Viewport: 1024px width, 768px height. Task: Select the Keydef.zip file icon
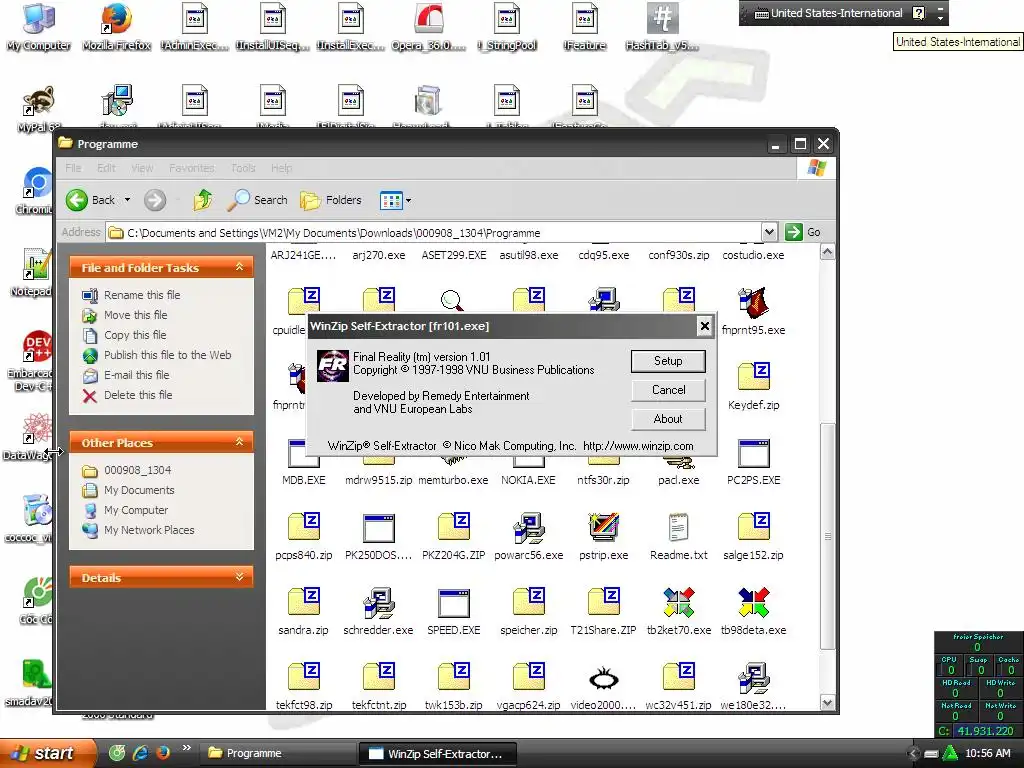(754, 377)
